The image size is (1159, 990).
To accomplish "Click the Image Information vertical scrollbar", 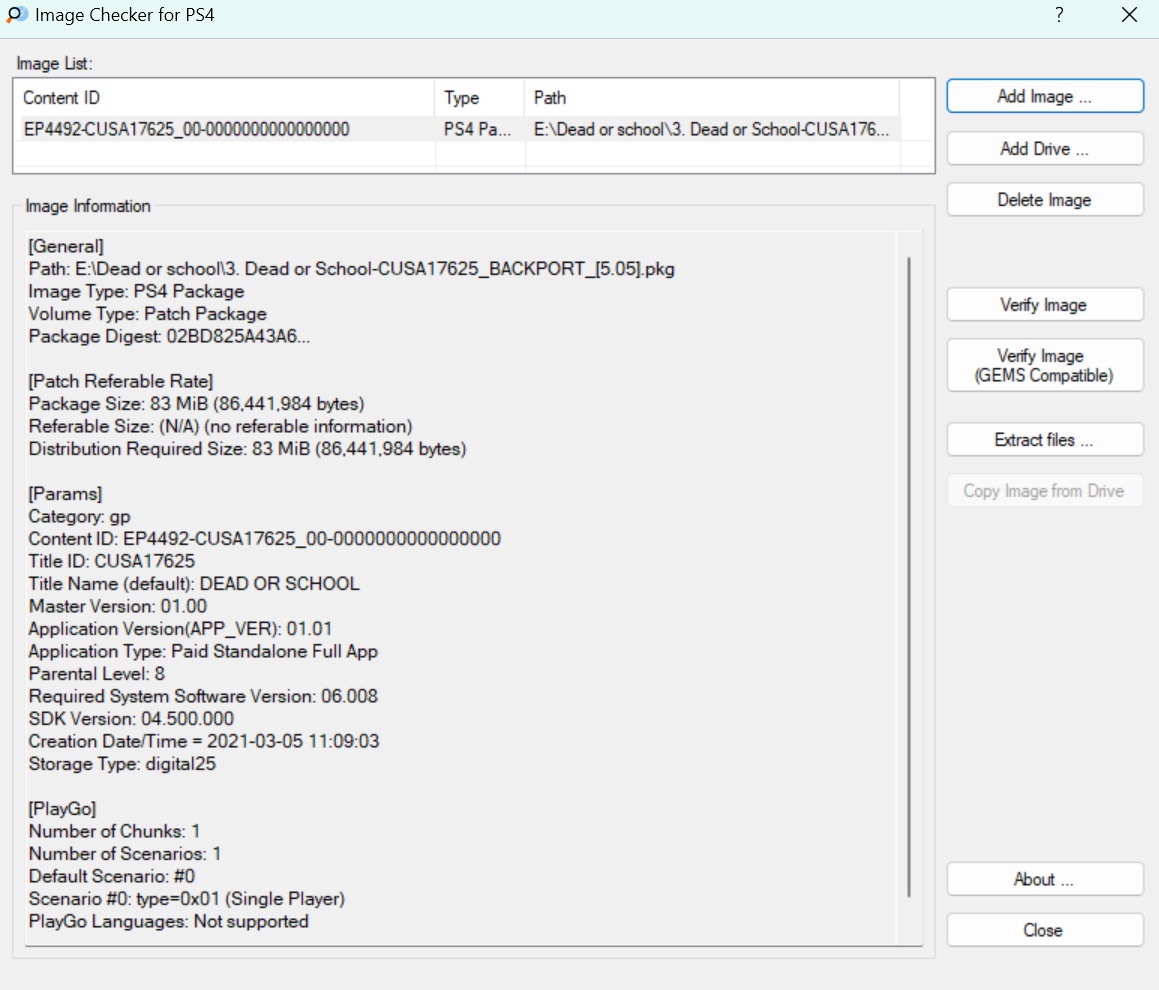I will (x=909, y=575).
